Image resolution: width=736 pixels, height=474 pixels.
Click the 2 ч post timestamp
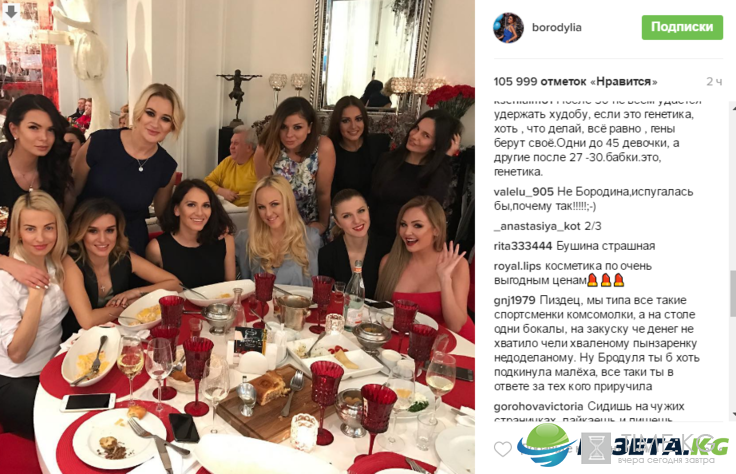[714, 82]
